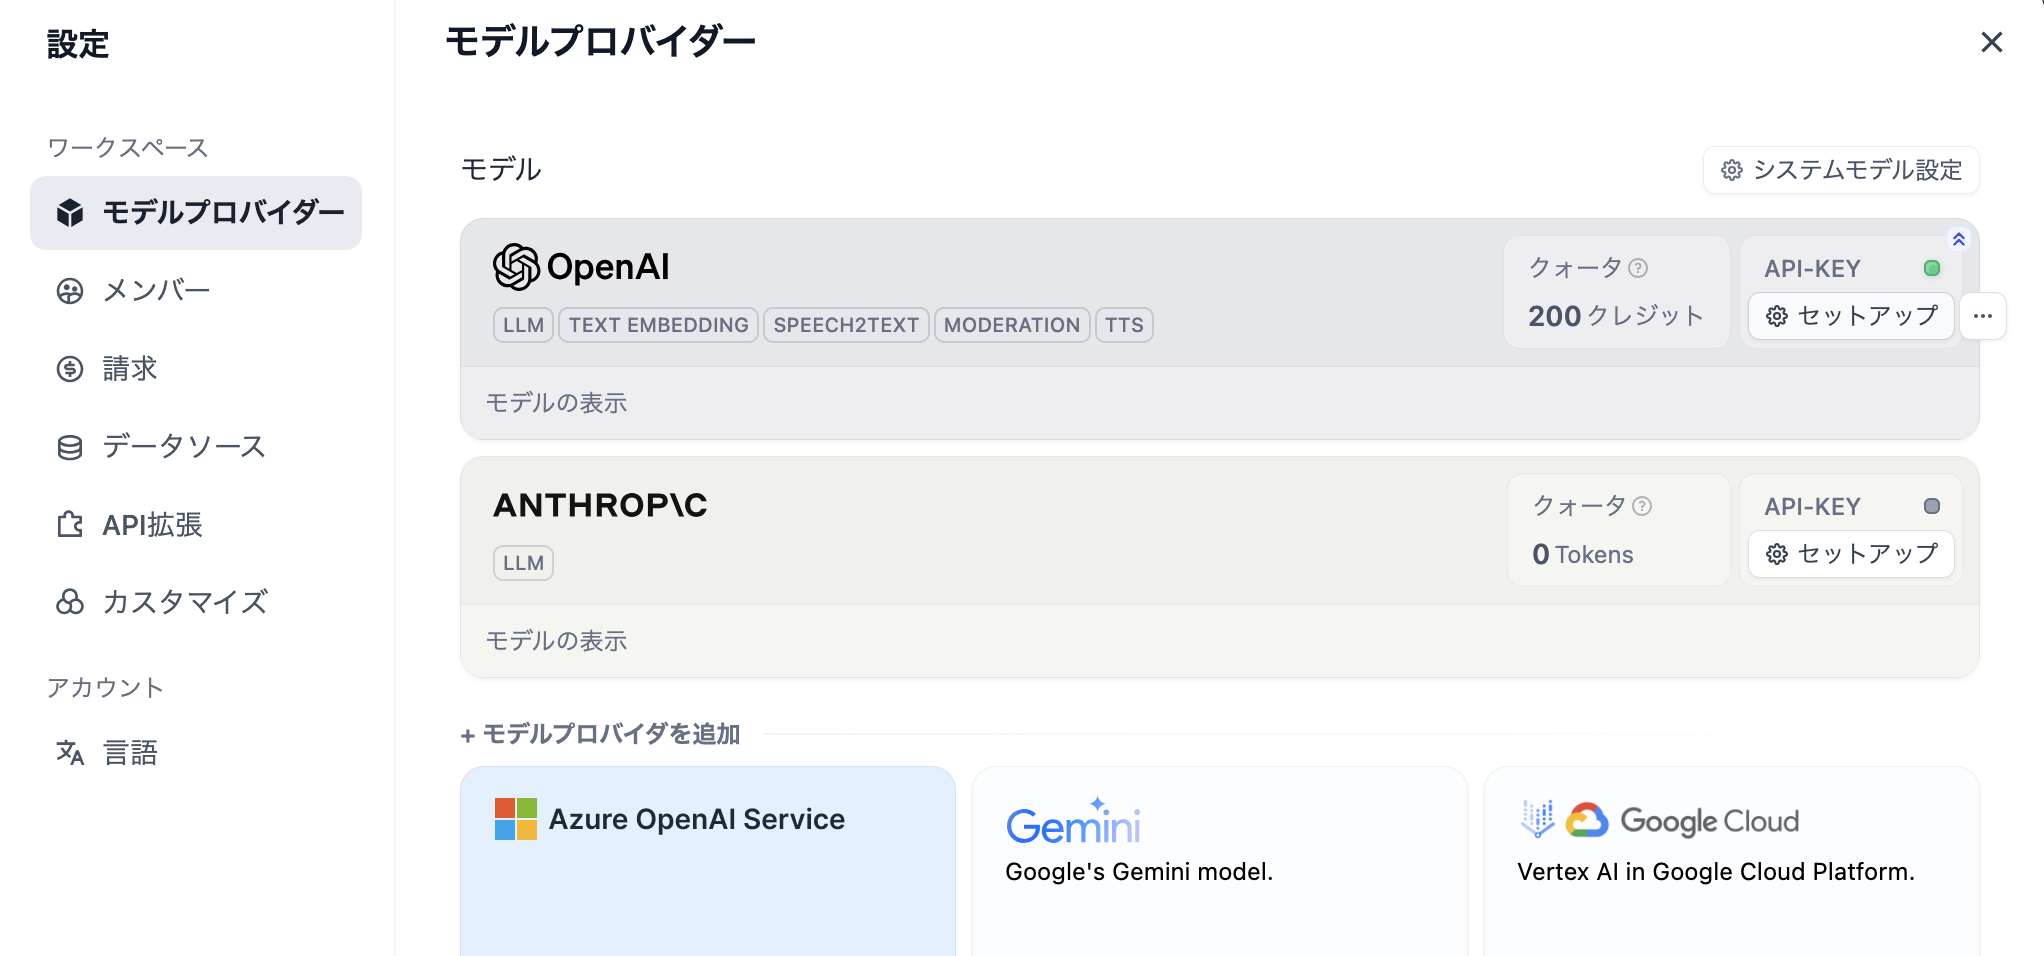This screenshot has height=956, width=2044.
Task: Expand モデルの表示 under OpenAI
Action: (556, 402)
